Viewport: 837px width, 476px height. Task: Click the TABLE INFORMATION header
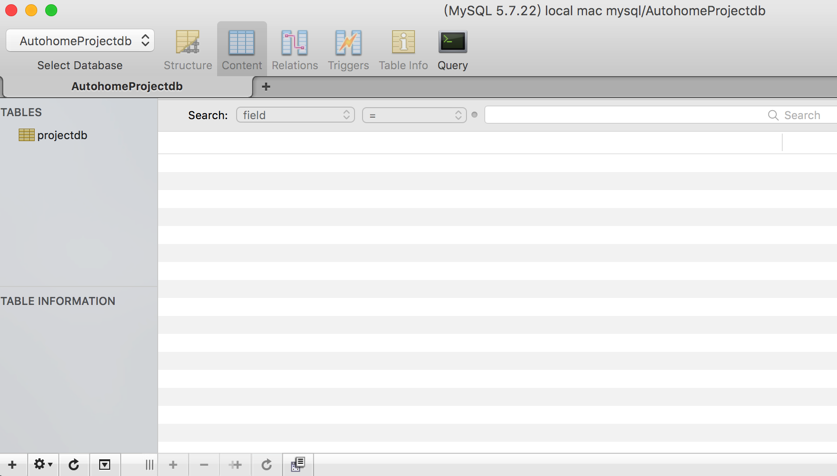coord(58,301)
